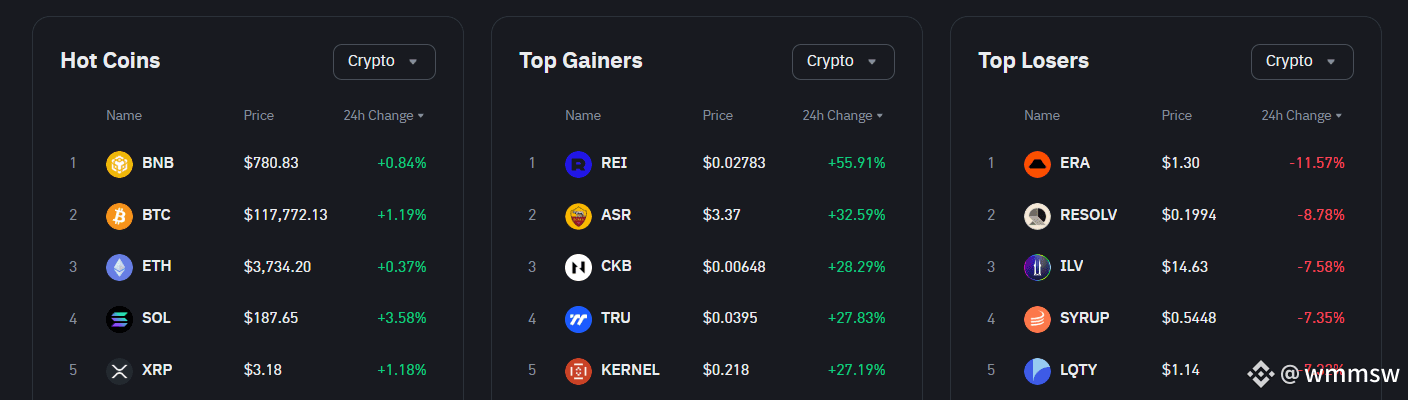The image size is (1408, 400).
Task: Open the ASR coin name link
Action: [x=616, y=215]
